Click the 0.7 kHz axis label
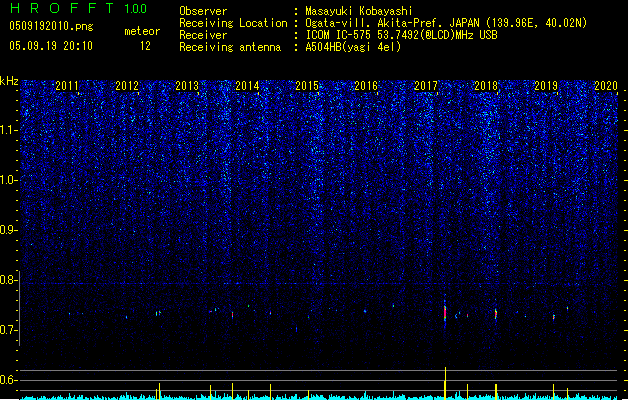629x400 pixels. point(8,330)
